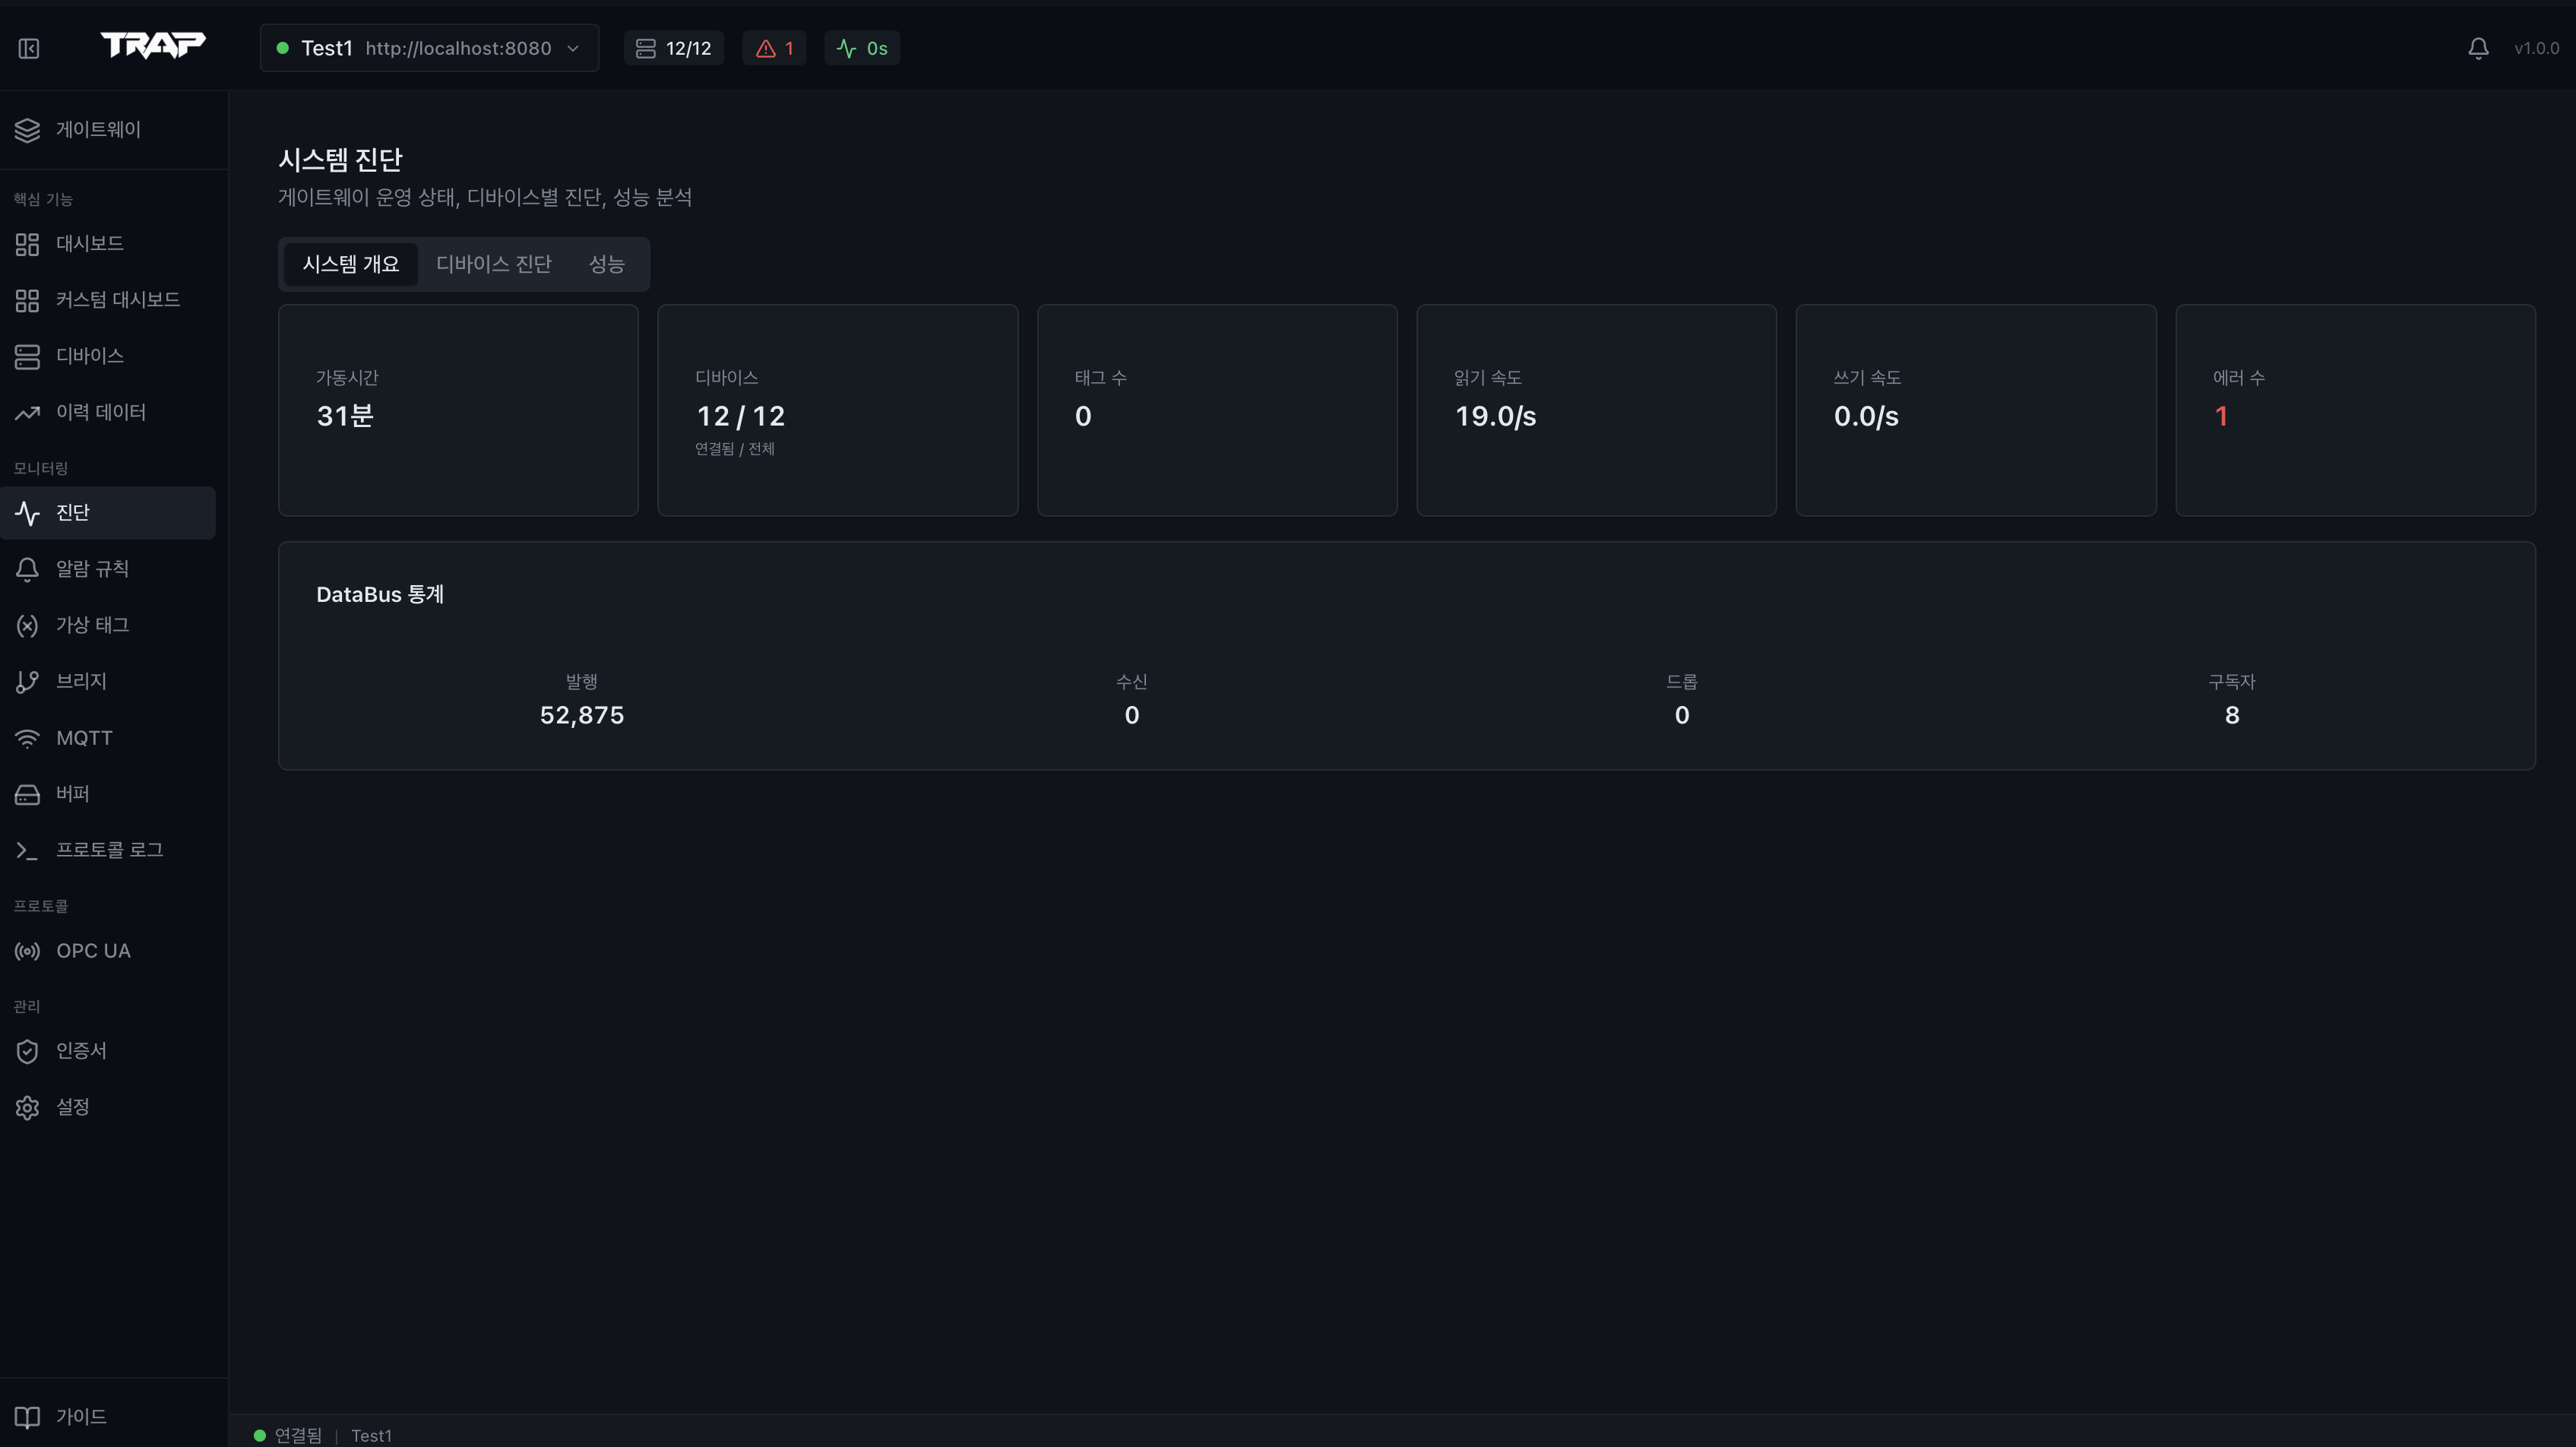
Task: Open 프로토콜 로그 in sidebar
Action: point(109,850)
